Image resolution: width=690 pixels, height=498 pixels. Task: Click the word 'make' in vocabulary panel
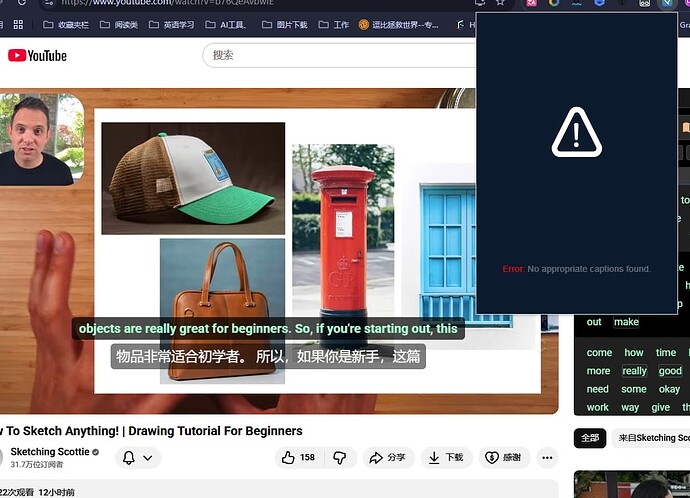(x=626, y=322)
